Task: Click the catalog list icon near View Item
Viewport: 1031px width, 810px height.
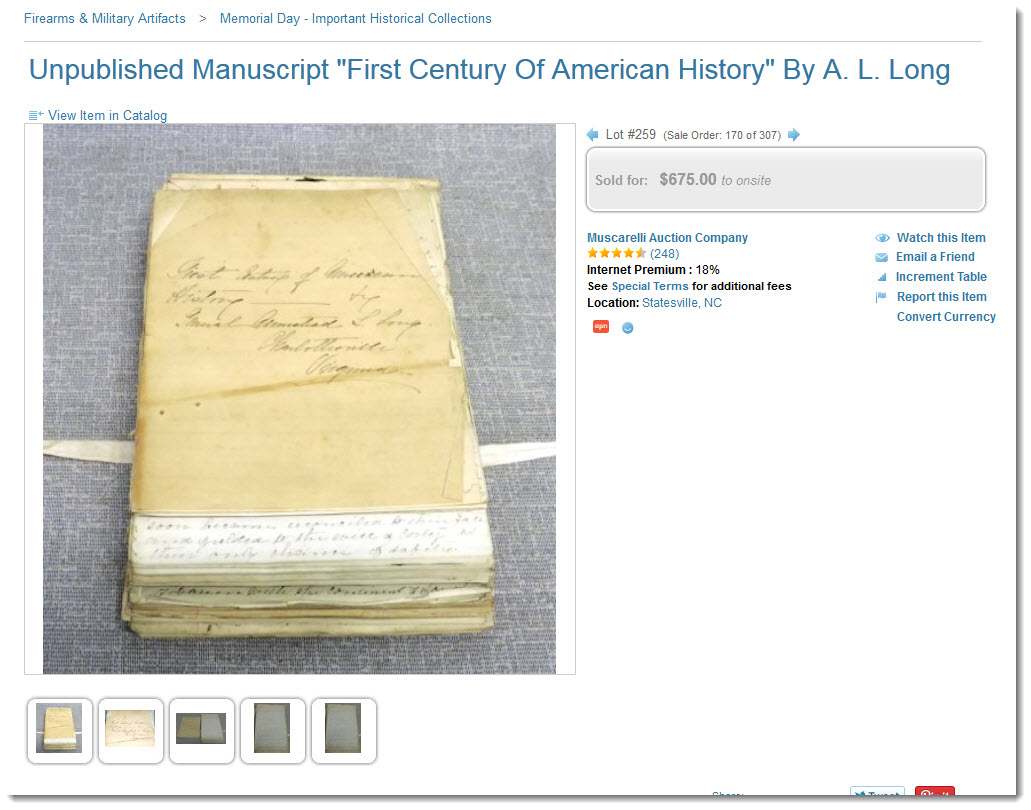Action: coord(36,116)
